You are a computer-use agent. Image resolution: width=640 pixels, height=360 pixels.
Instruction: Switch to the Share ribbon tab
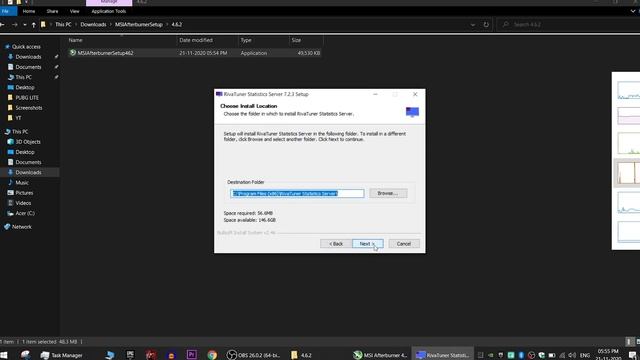pyautogui.click(x=52, y=11)
